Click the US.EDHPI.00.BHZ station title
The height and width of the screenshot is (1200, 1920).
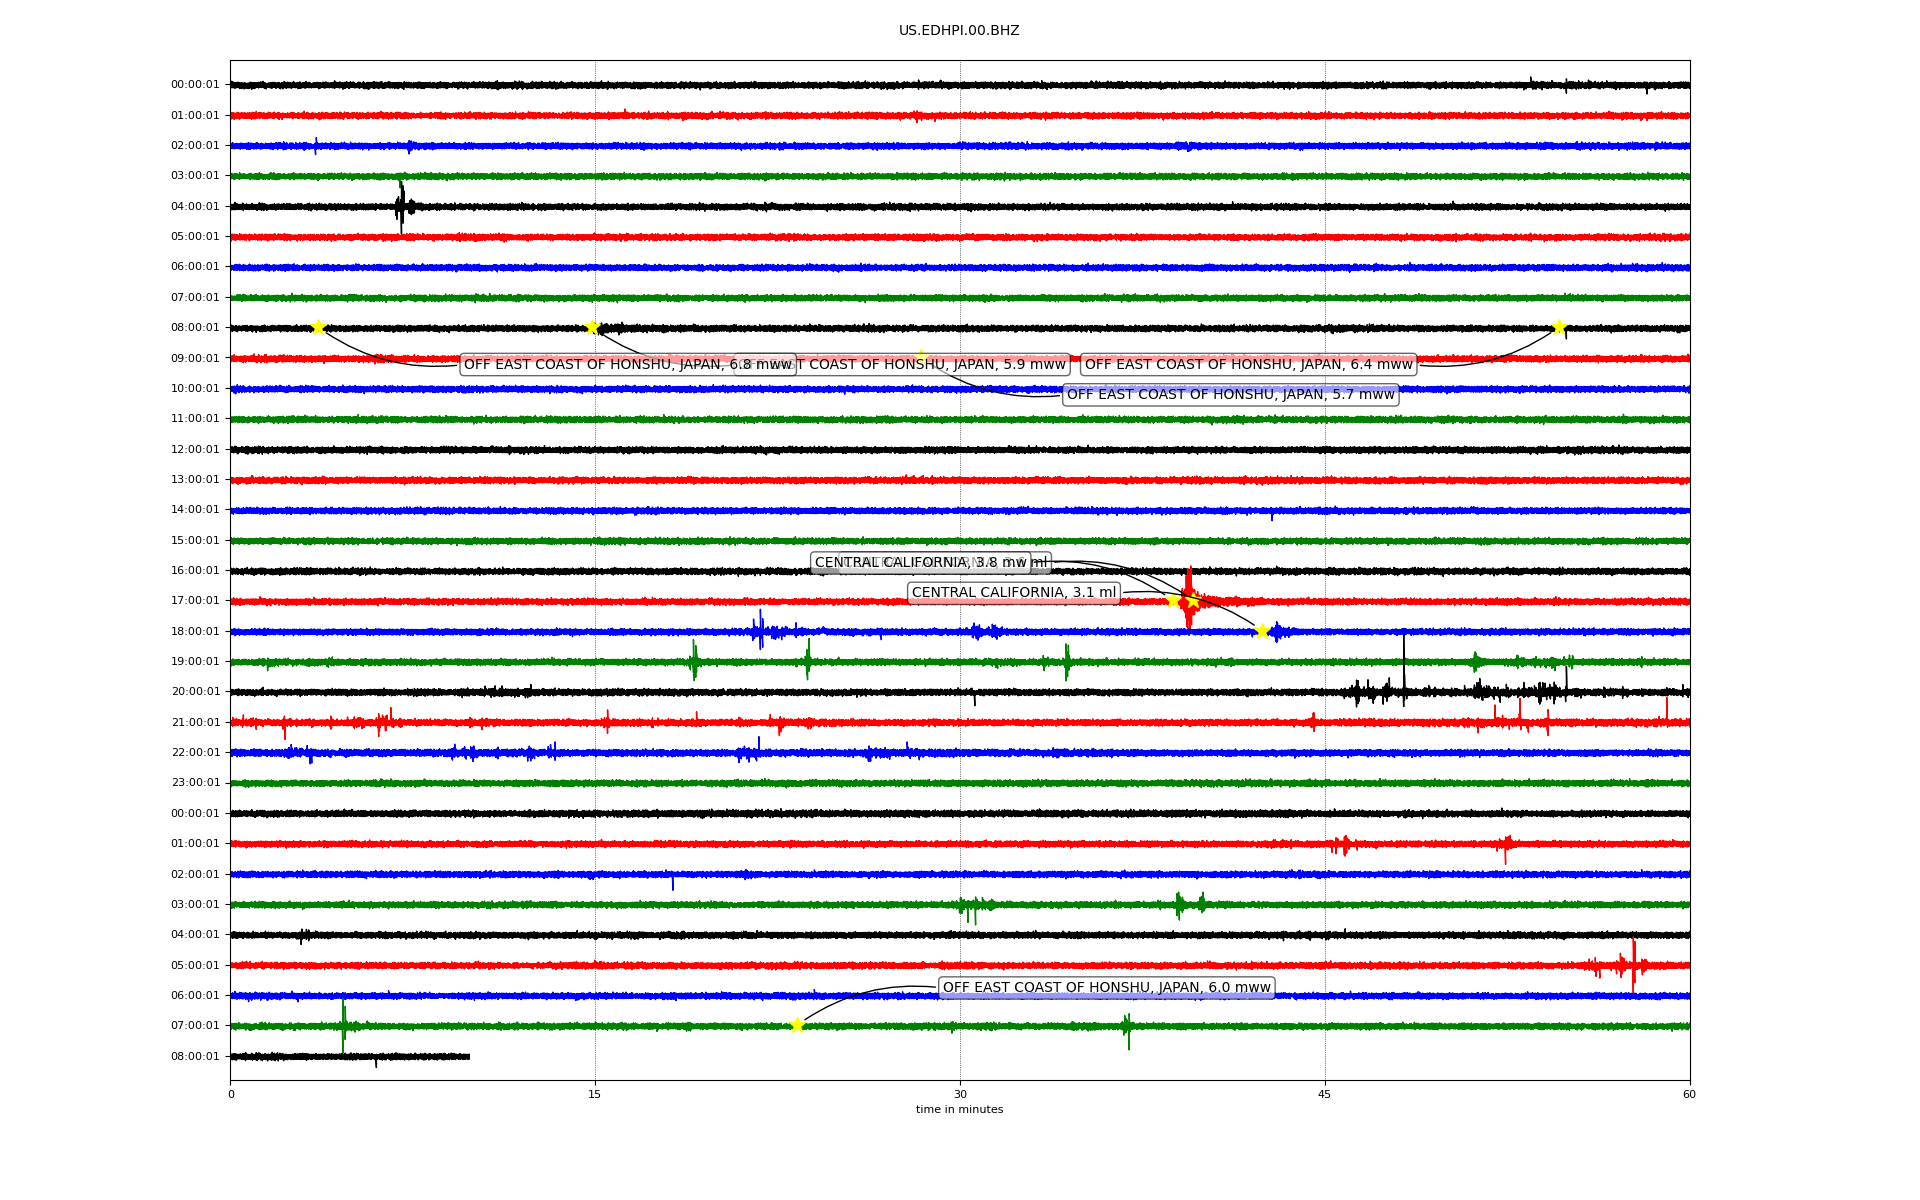coord(958,31)
